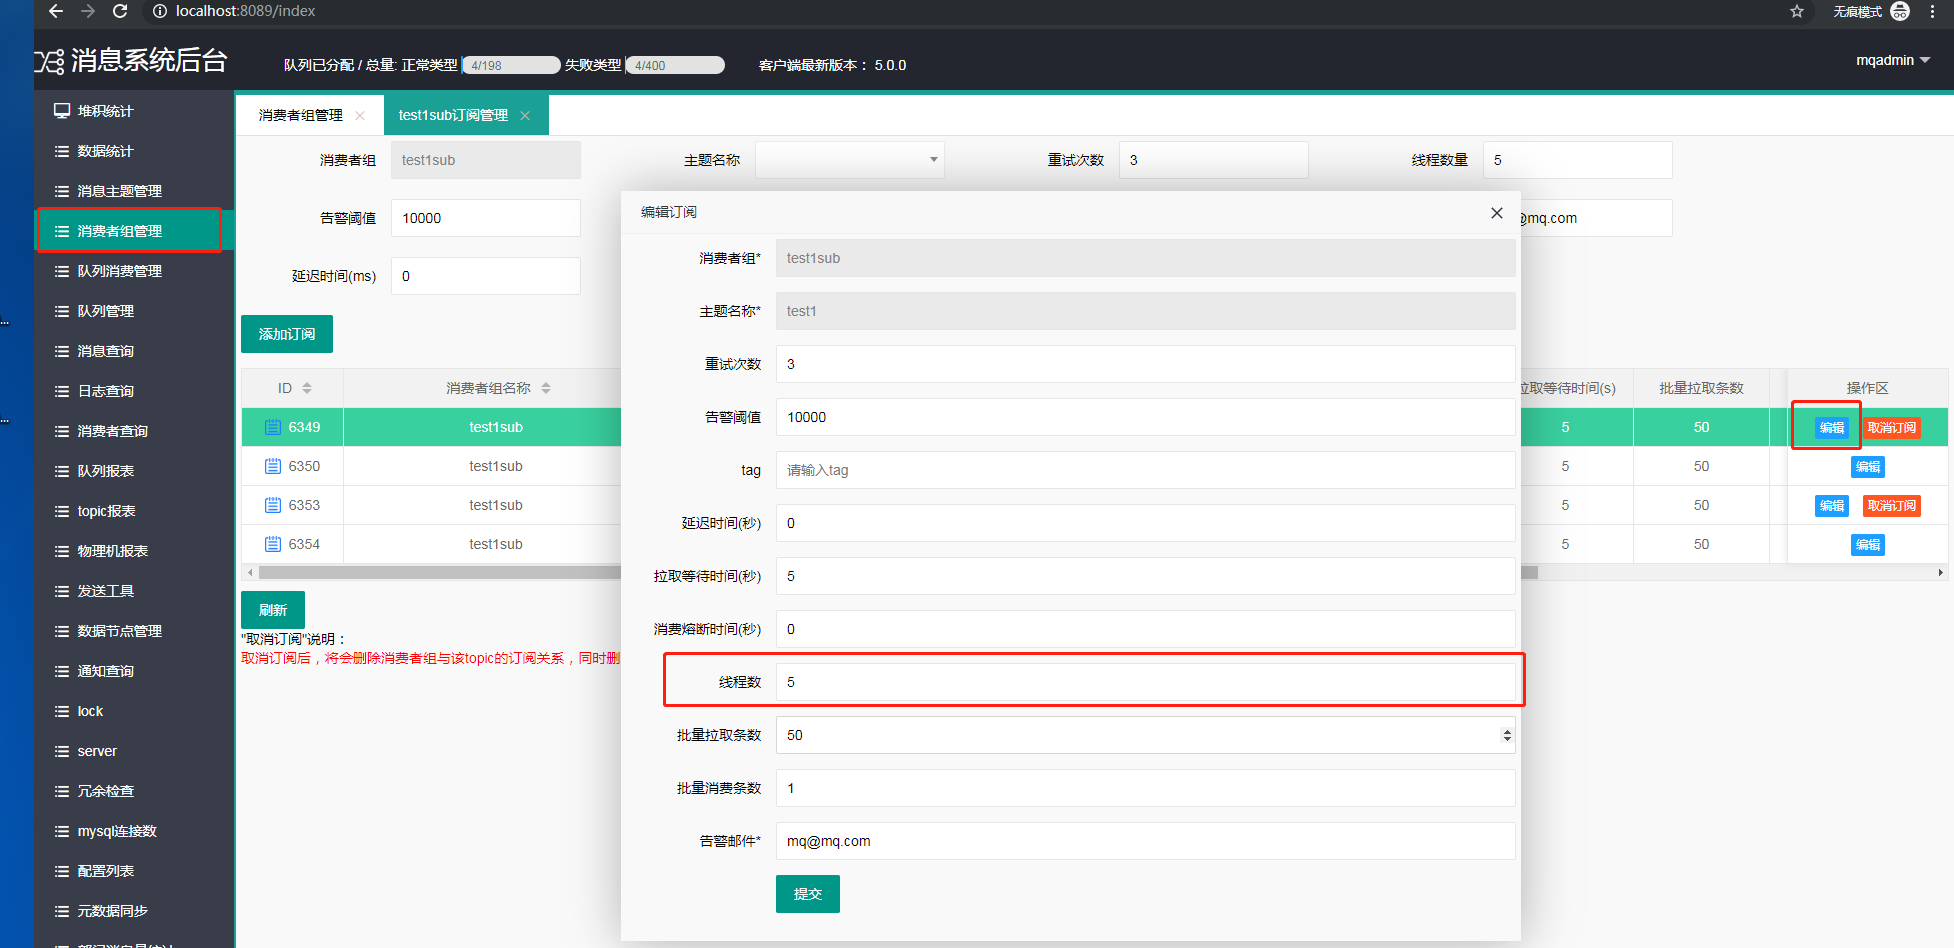Viewport: 1954px width, 948px height.
Task: Open row 6354 detail icon
Action: (273, 544)
